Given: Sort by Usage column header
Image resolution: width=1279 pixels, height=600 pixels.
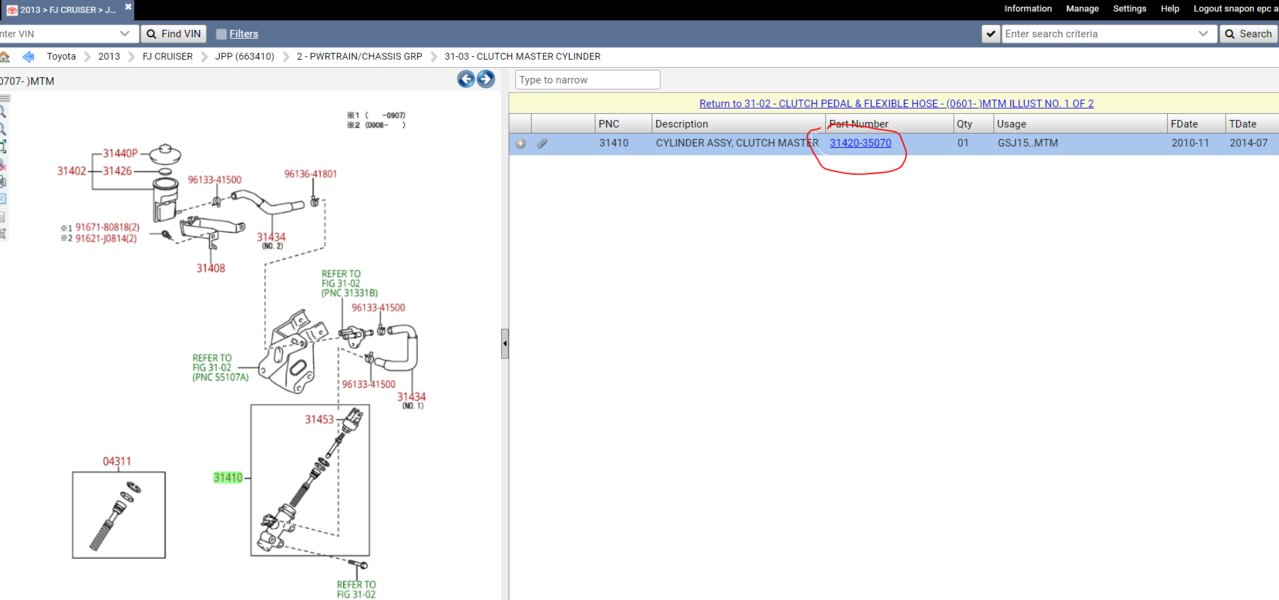Looking at the screenshot, I should (1080, 124).
